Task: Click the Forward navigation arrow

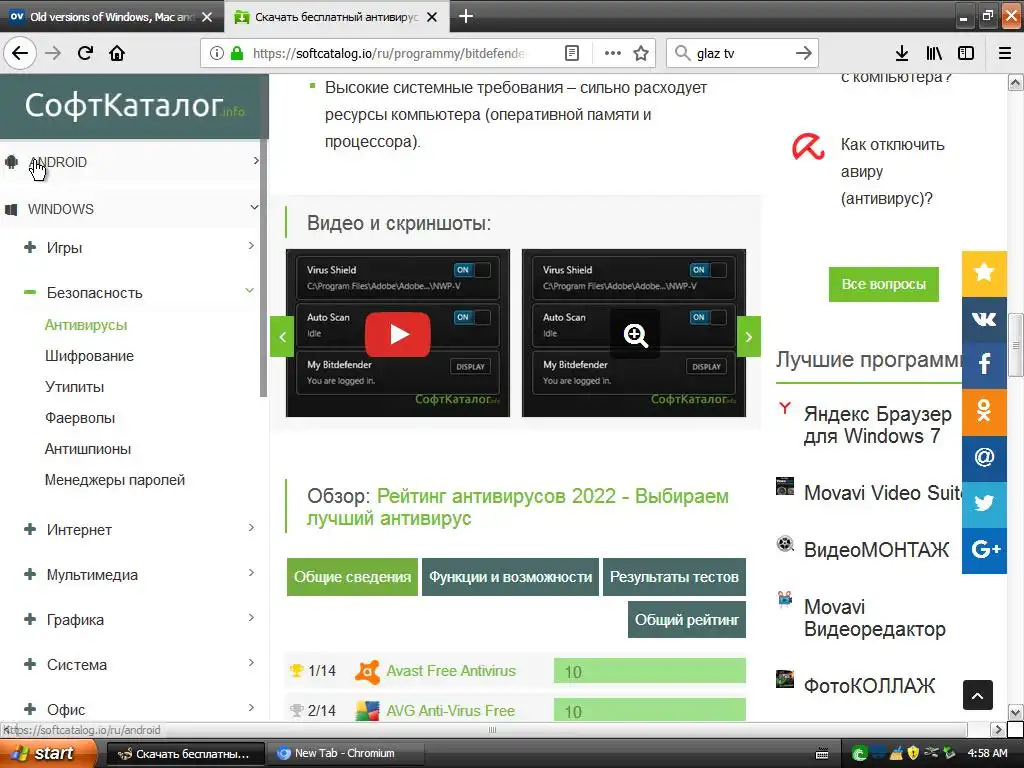Action: pos(53,53)
